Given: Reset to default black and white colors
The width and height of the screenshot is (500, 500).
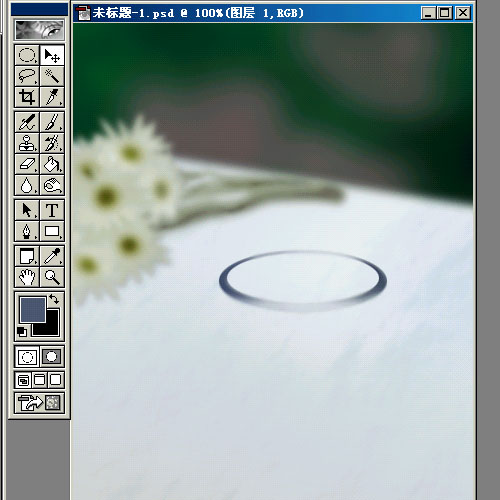Looking at the screenshot, I should [22, 332].
